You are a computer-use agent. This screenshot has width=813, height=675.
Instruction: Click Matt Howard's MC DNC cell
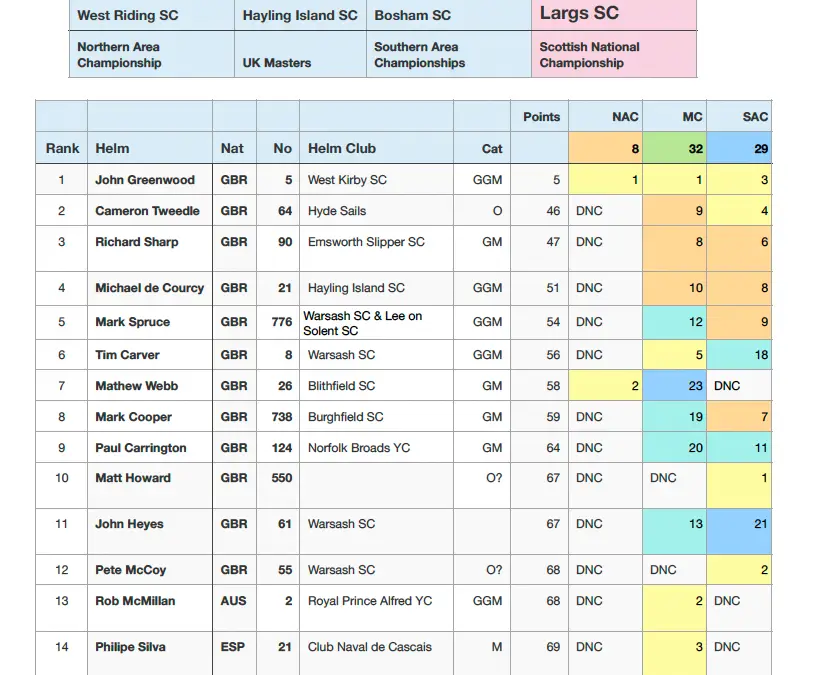coord(675,485)
